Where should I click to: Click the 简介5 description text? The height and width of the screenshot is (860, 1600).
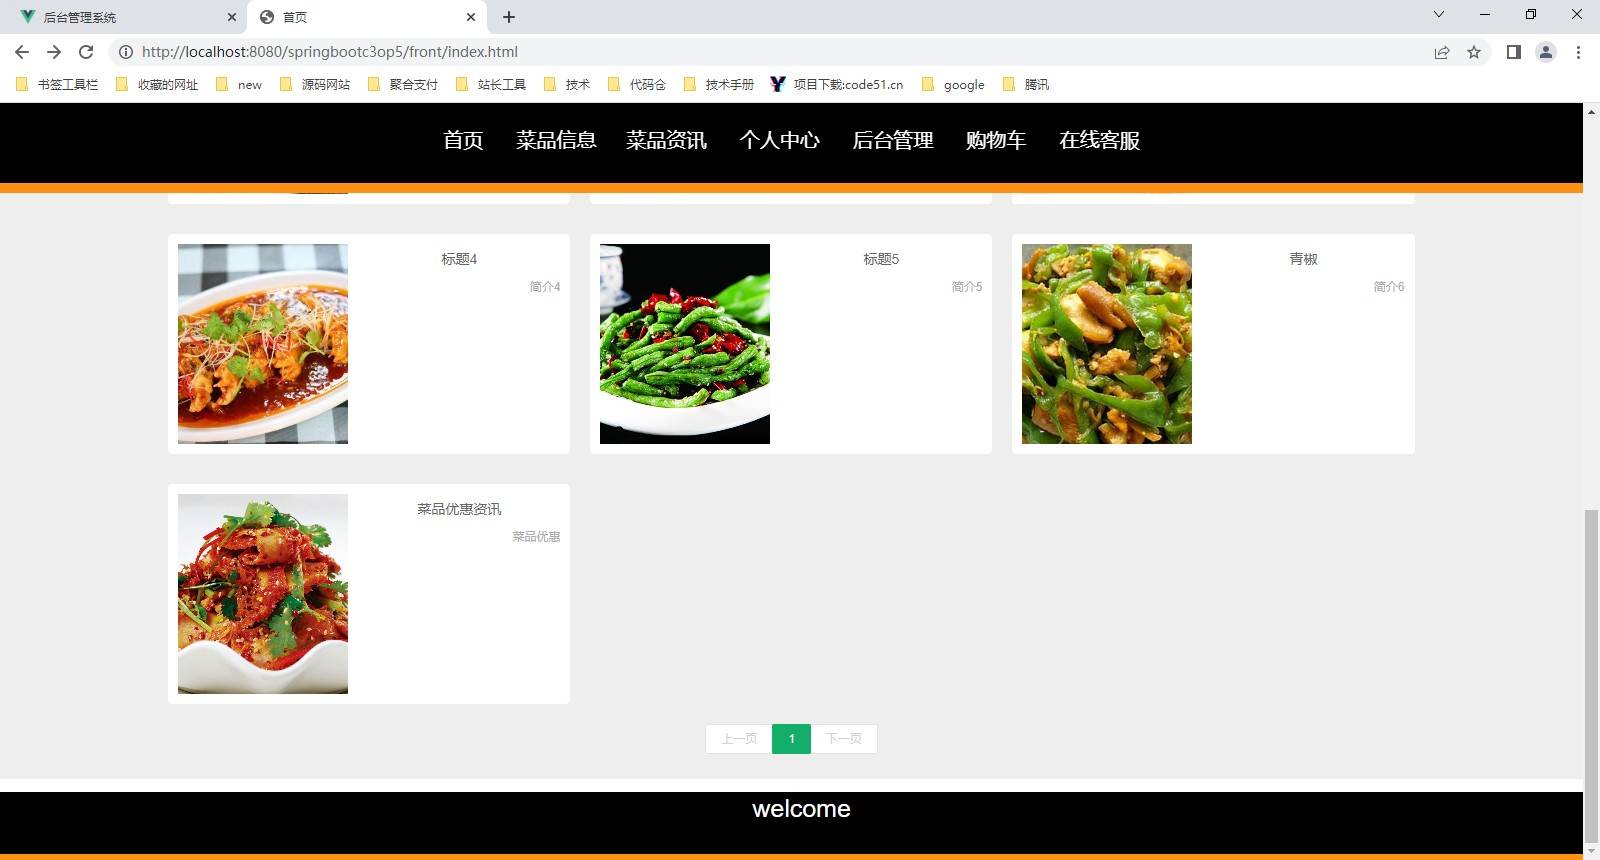[967, 287]
